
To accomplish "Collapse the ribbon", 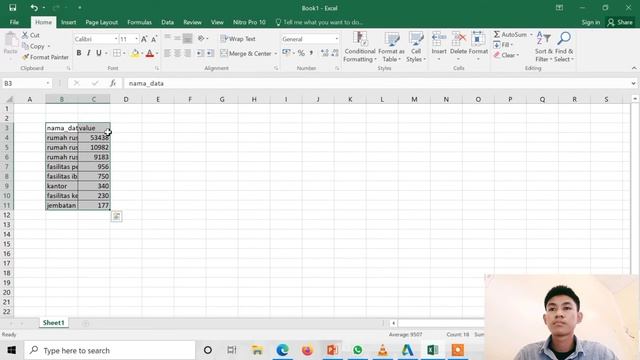I will click(634, 68).
